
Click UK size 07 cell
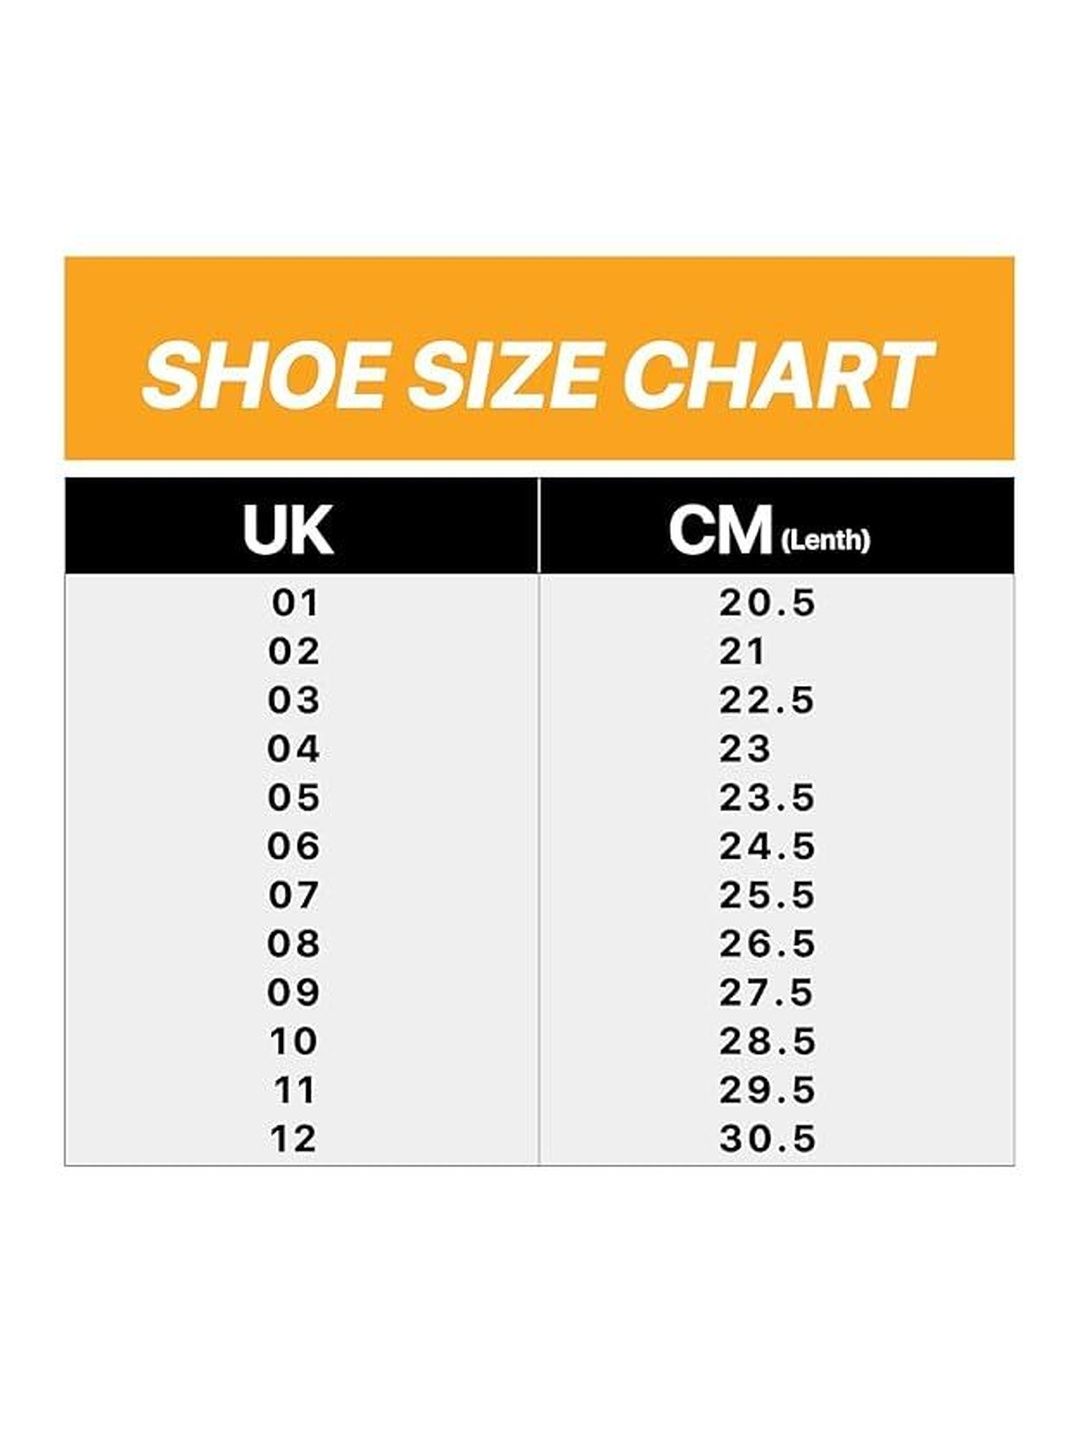[x=294, y=895]
